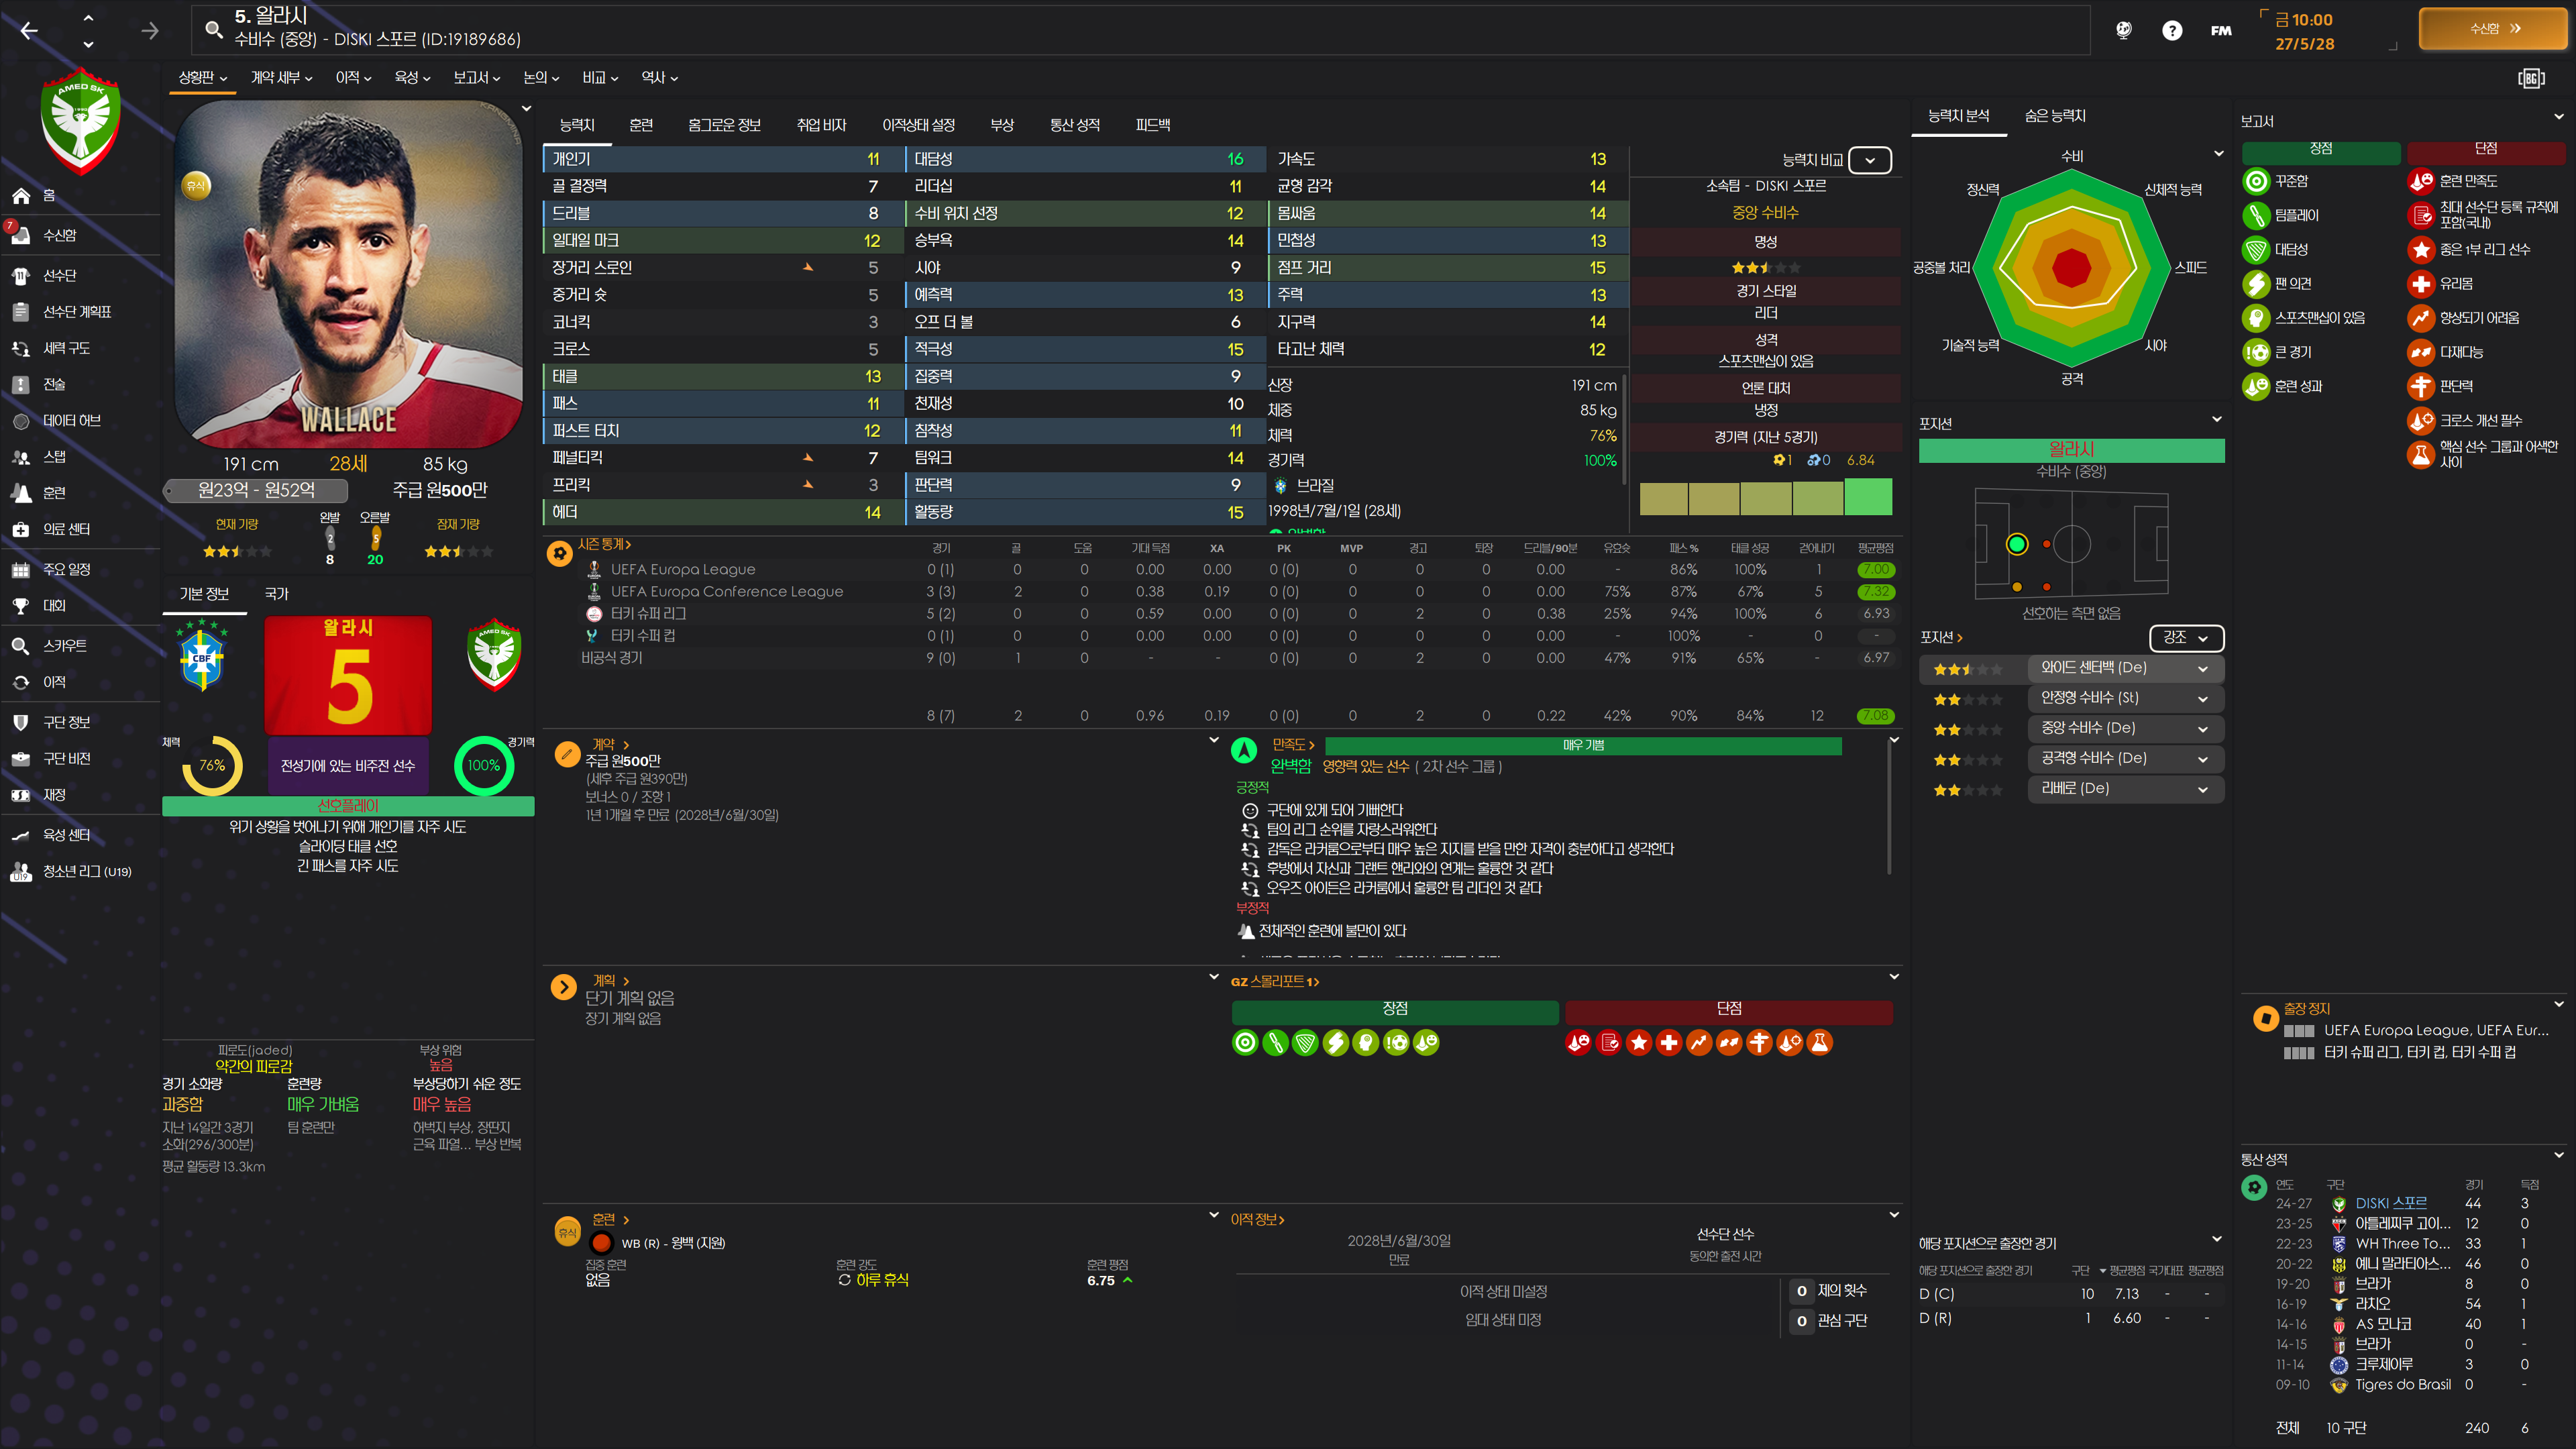Click the back arrow navigation icon
2576x1449 pixels.
click(x=29, y=30)
